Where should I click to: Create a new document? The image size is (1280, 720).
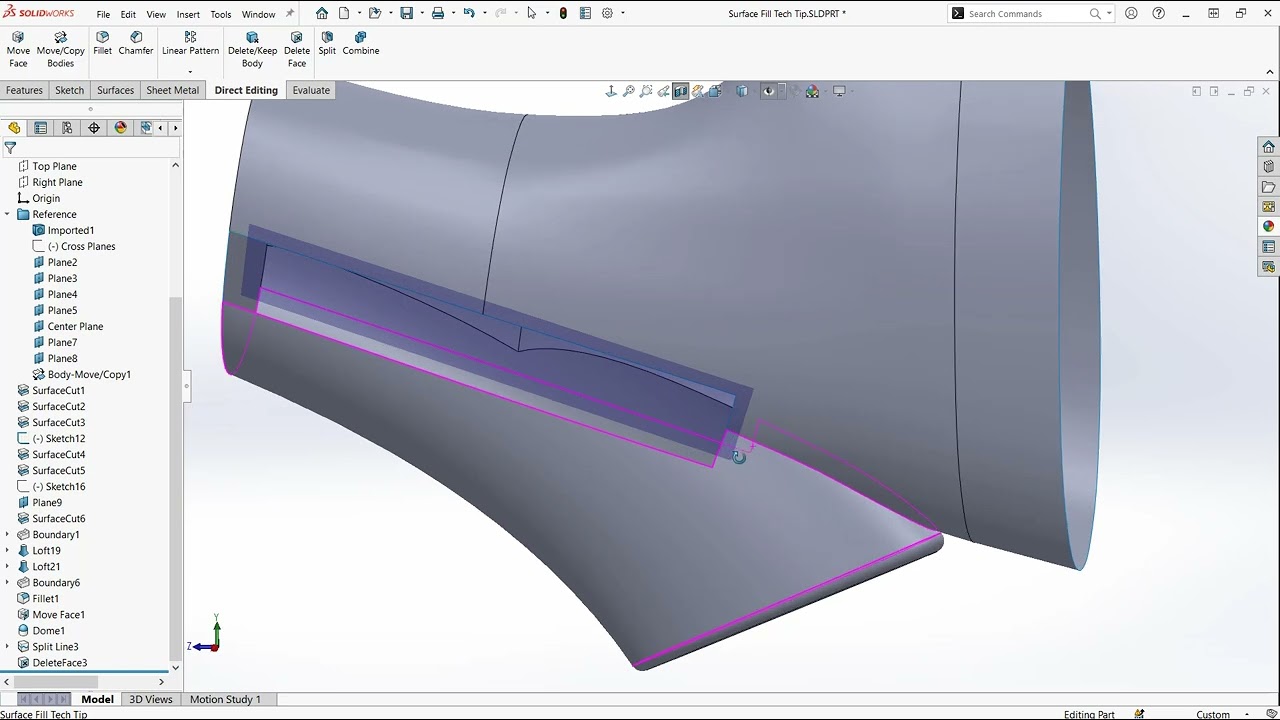pos(344,13)
